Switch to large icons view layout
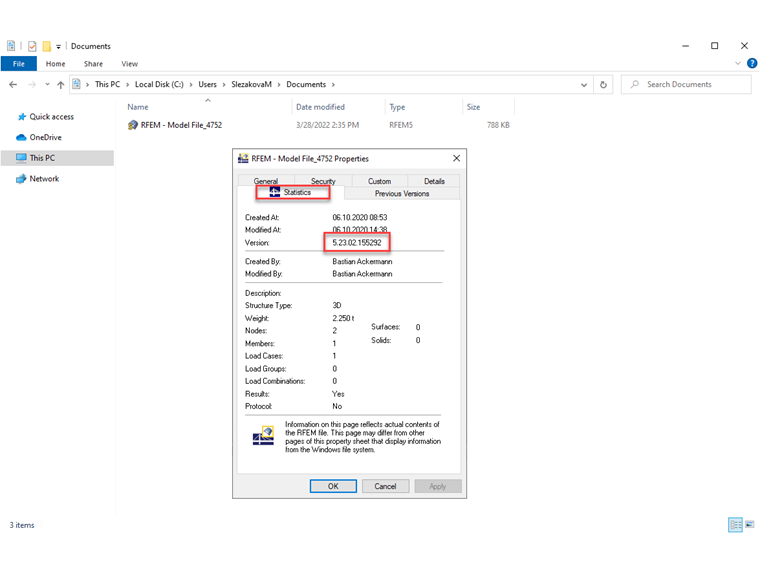The image size is (760, 570). point(750,525)
